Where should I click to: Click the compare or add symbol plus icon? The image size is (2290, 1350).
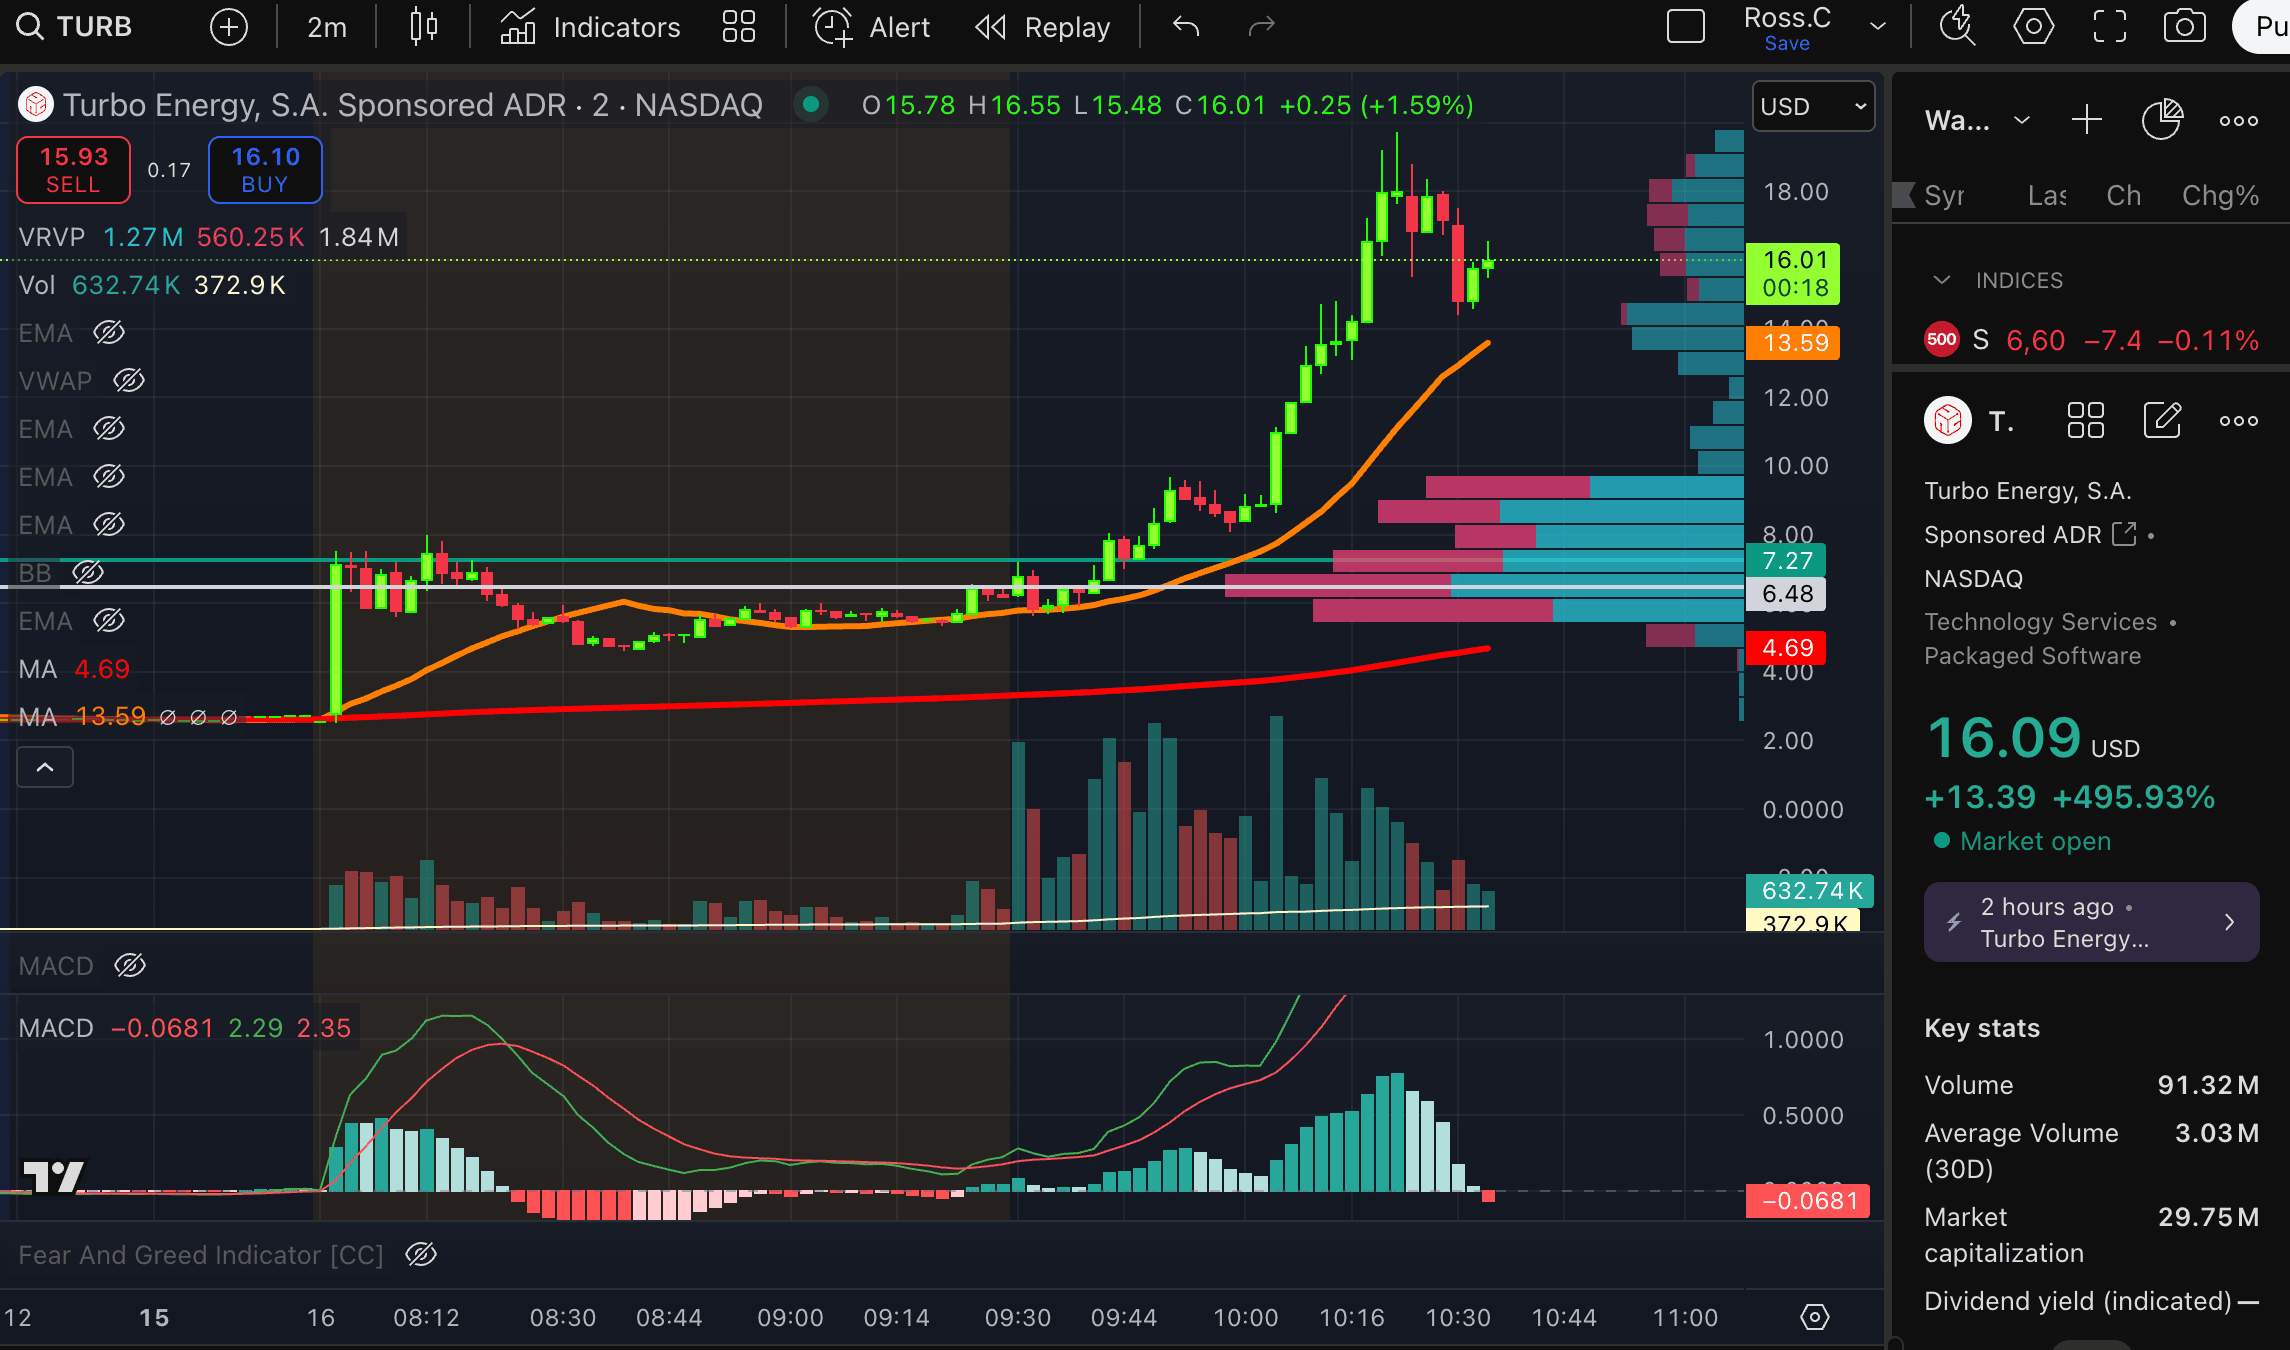click(229, 27)
